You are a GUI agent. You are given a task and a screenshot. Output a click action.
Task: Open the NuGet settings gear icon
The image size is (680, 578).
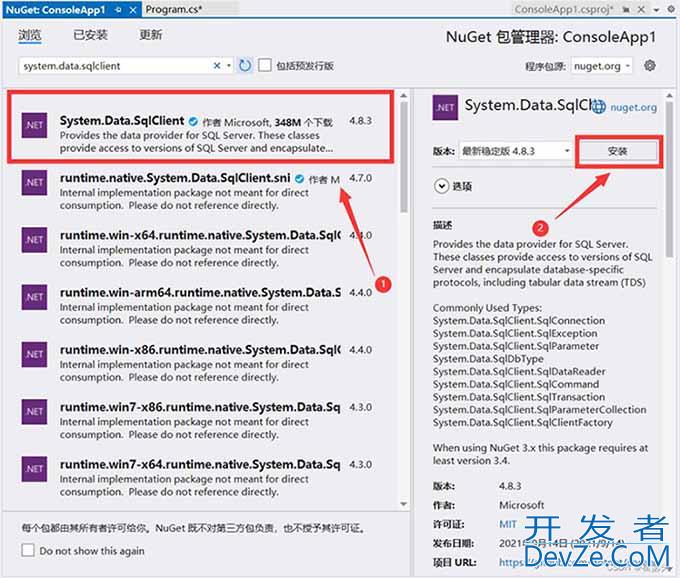tap(649, 65)
